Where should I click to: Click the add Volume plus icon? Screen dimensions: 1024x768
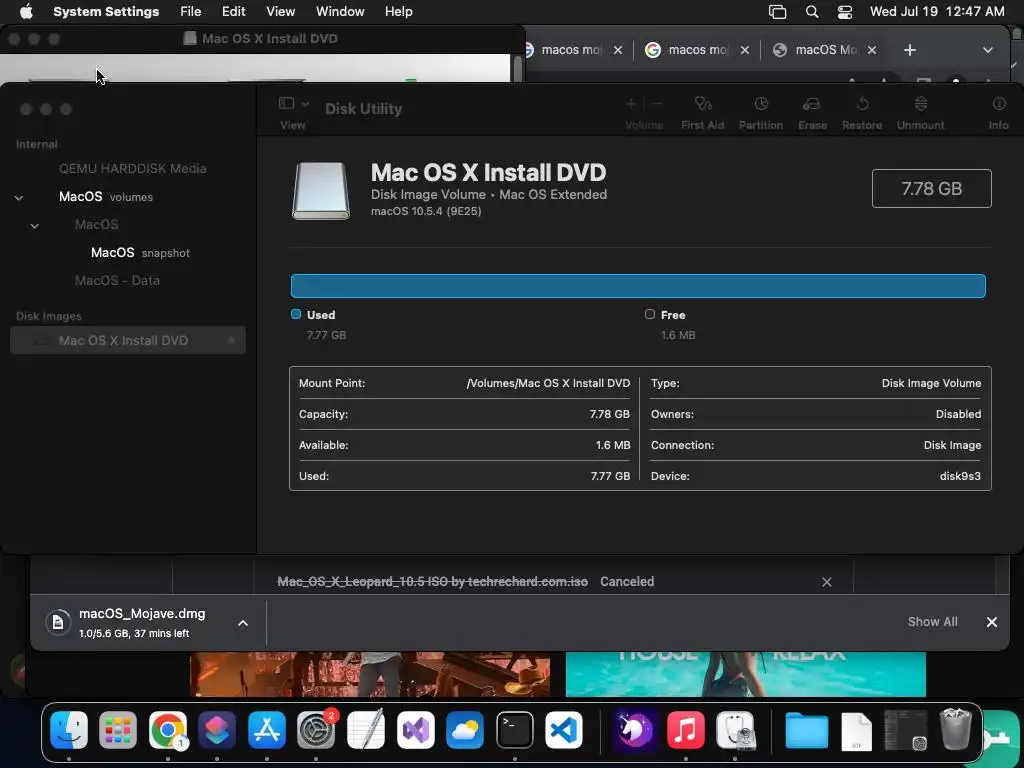(631, 104)
